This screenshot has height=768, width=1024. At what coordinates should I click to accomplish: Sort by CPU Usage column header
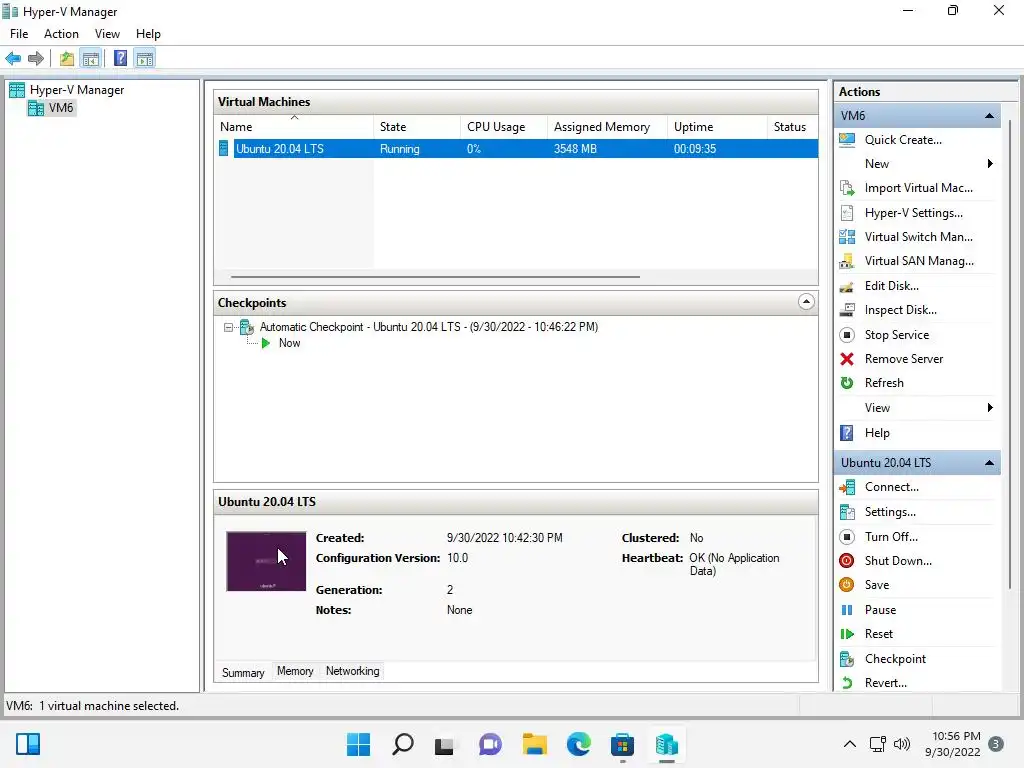(x=504, y=127)
